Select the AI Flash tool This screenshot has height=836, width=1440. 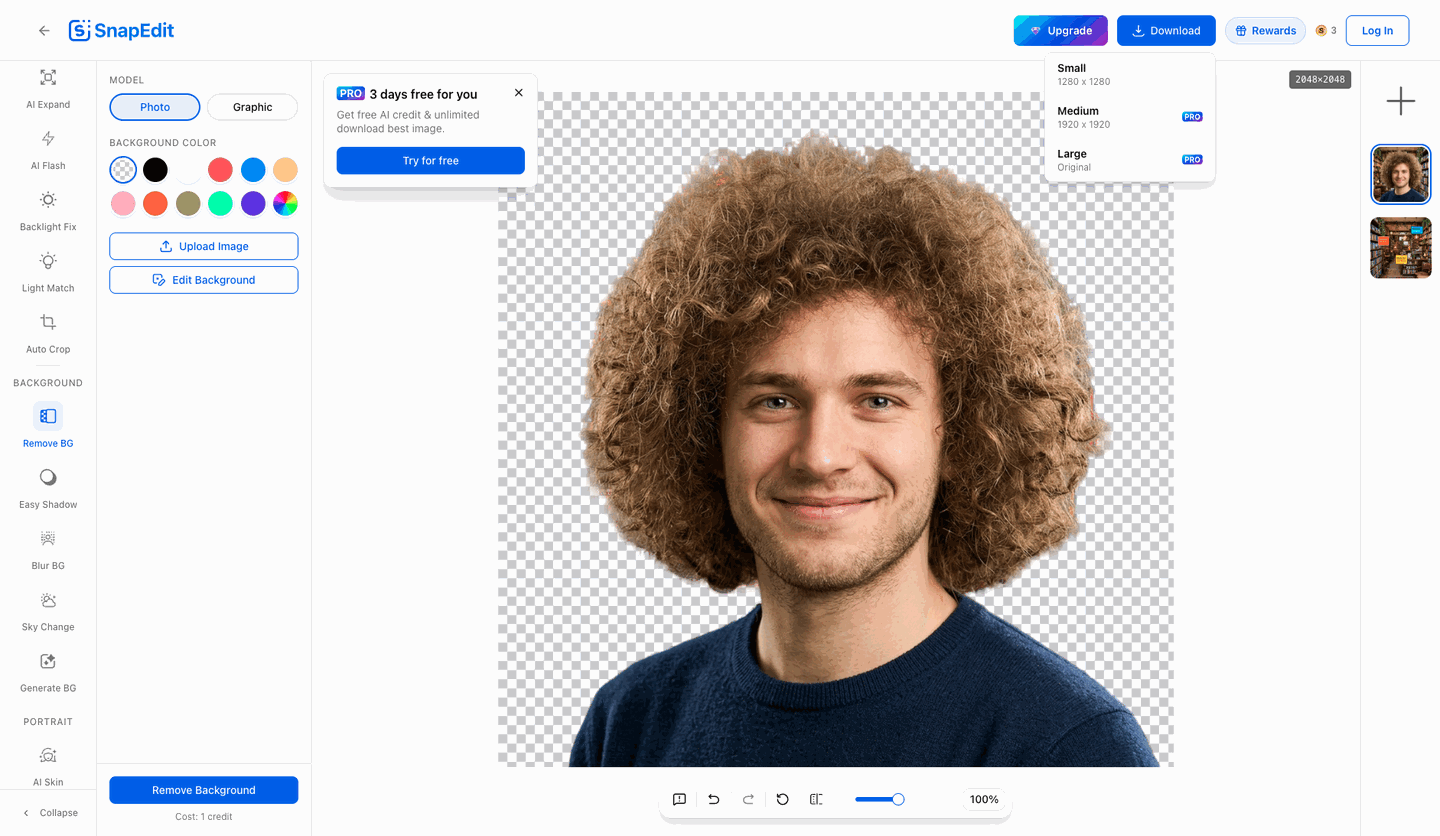click(48, 150)
